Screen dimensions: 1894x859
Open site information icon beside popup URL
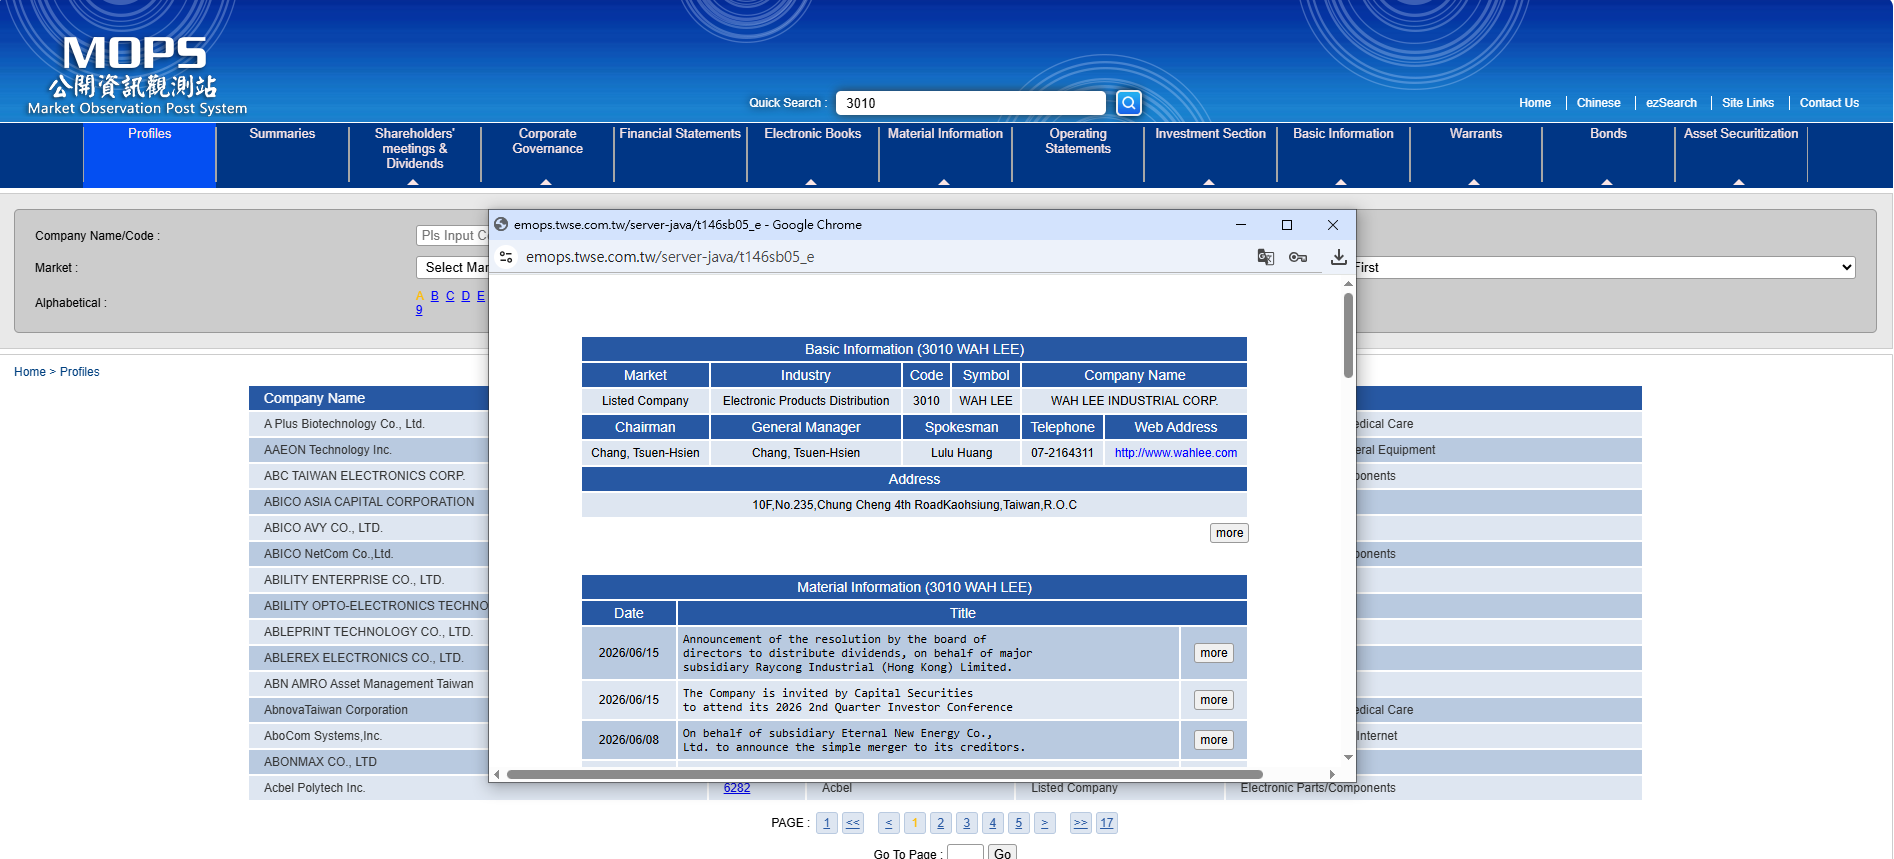pyautogui.click(x=506, y=257)
